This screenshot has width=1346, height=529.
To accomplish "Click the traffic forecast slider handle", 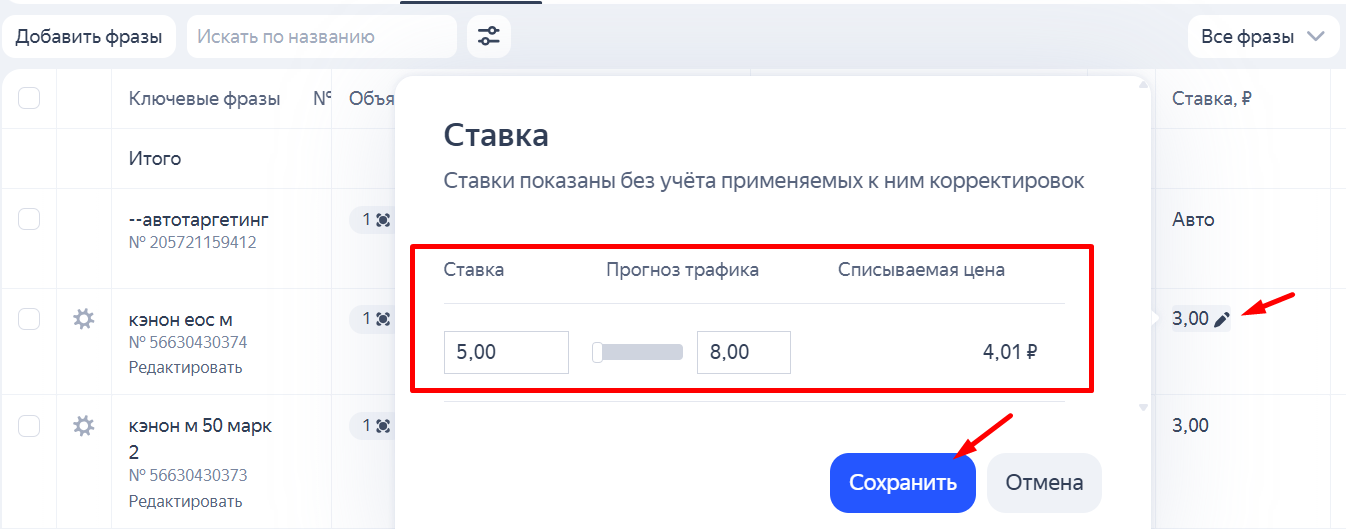I will coord(597,352).
